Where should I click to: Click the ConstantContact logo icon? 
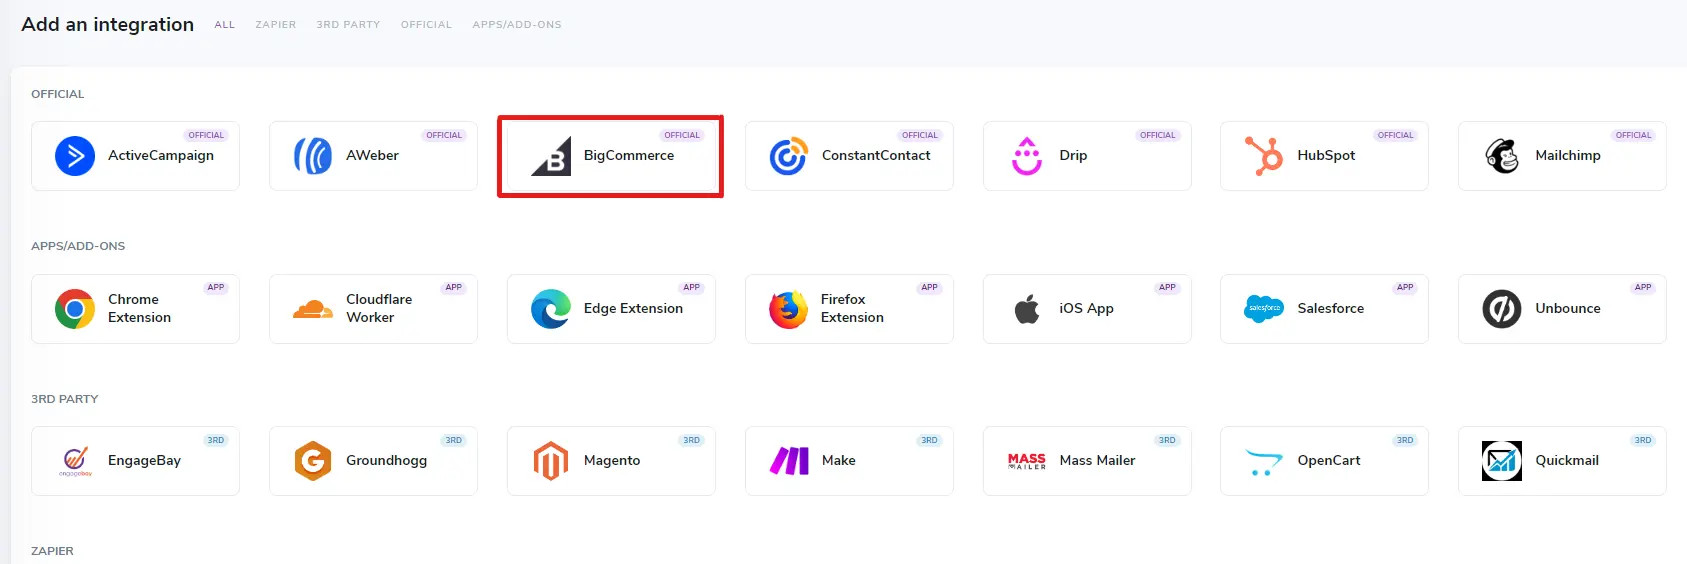788,156
